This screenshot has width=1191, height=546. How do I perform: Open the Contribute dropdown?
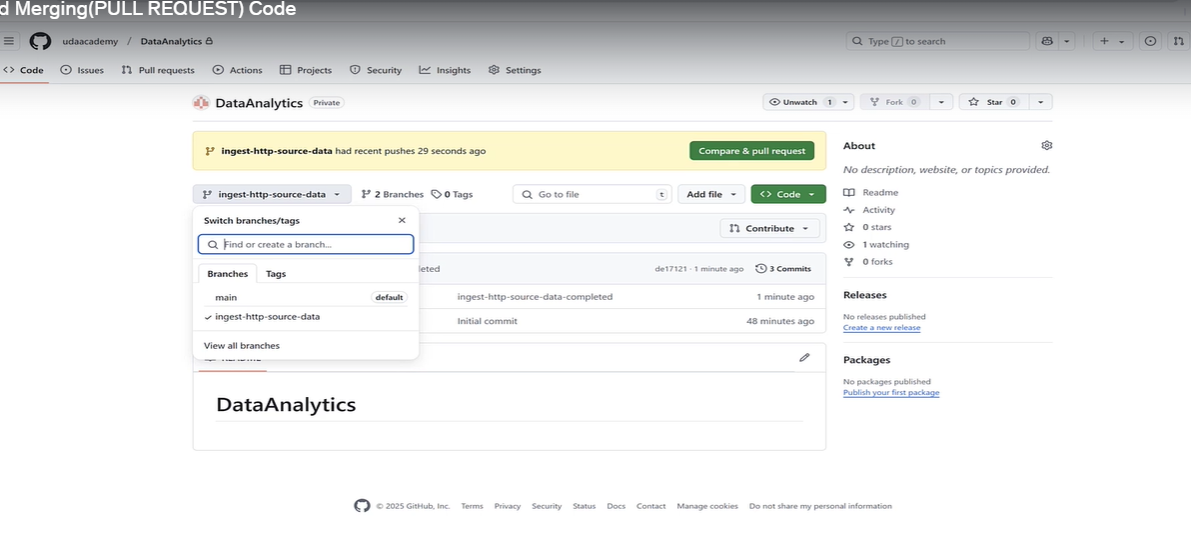769,229
